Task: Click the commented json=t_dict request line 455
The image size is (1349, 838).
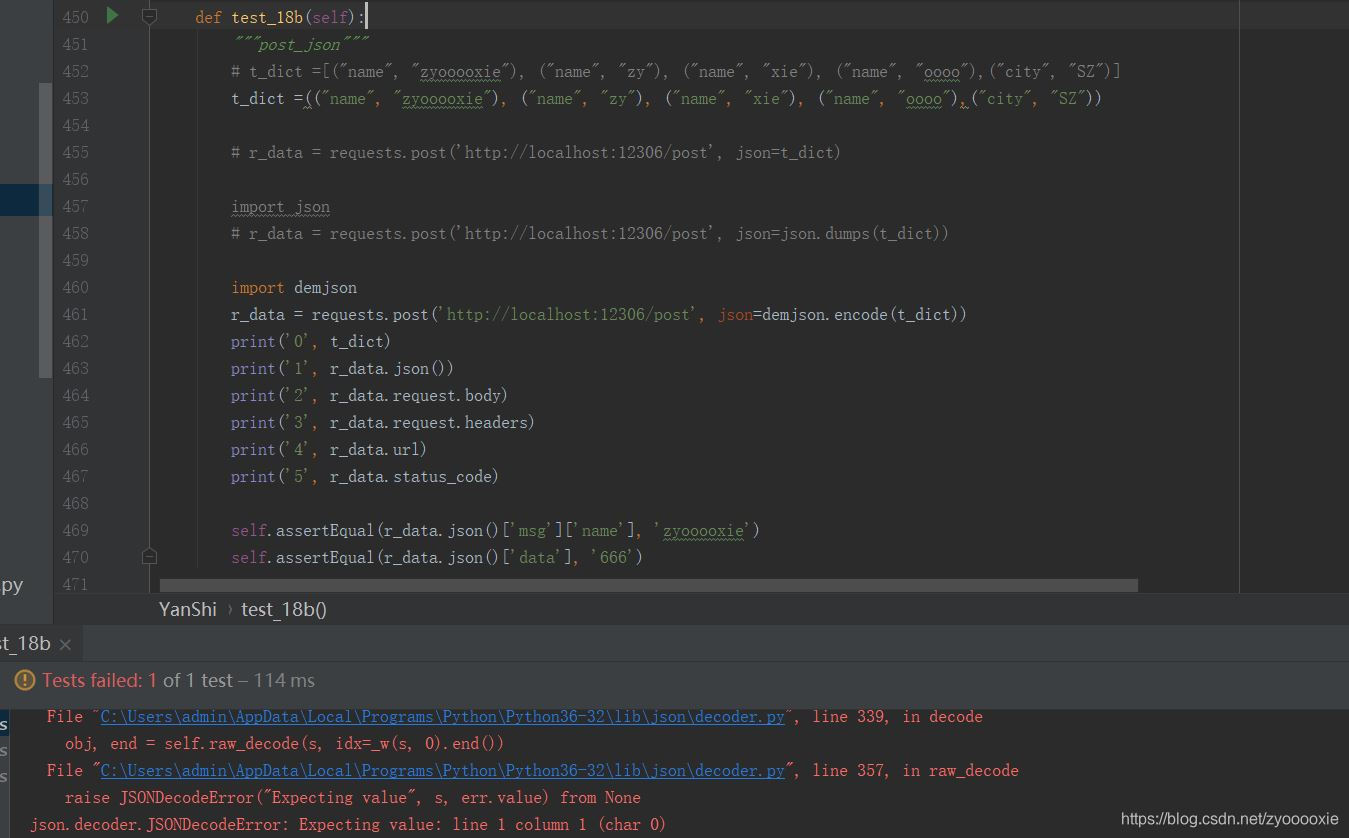Action: click(x=536, y=152)
